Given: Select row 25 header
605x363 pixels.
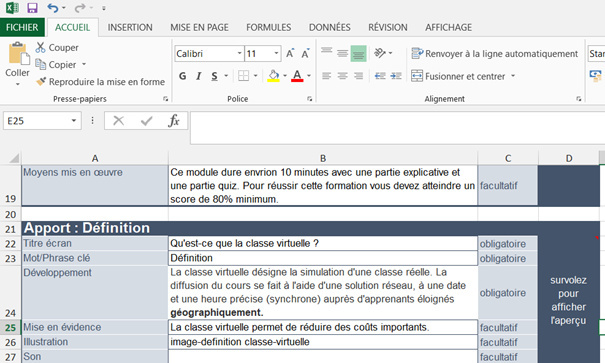Looking at the screenshot, I should pyautogui.click(x=10, y=327).
